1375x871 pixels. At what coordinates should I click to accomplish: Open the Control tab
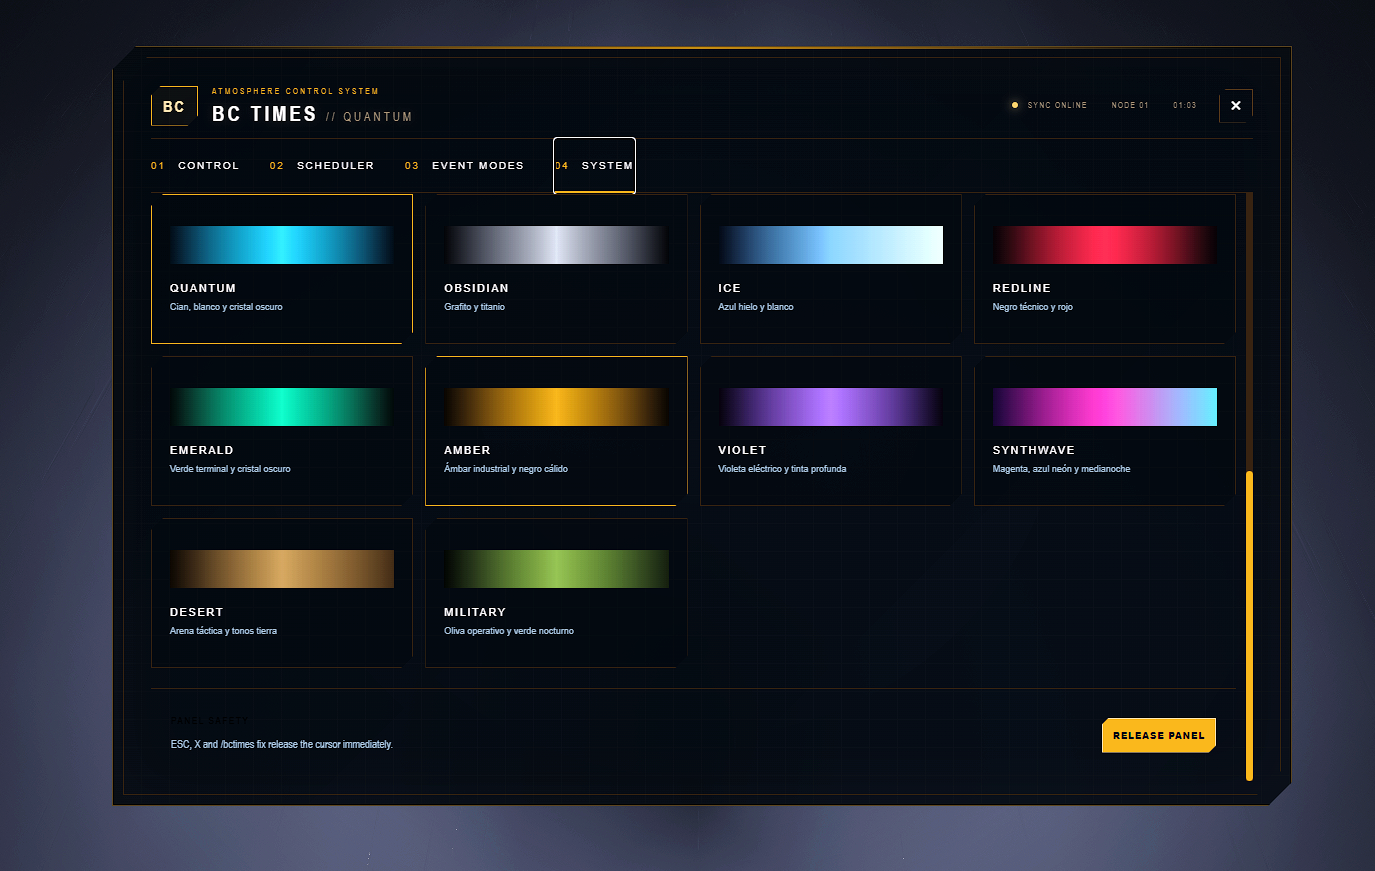pyautogui.click(x=196, y=165)
